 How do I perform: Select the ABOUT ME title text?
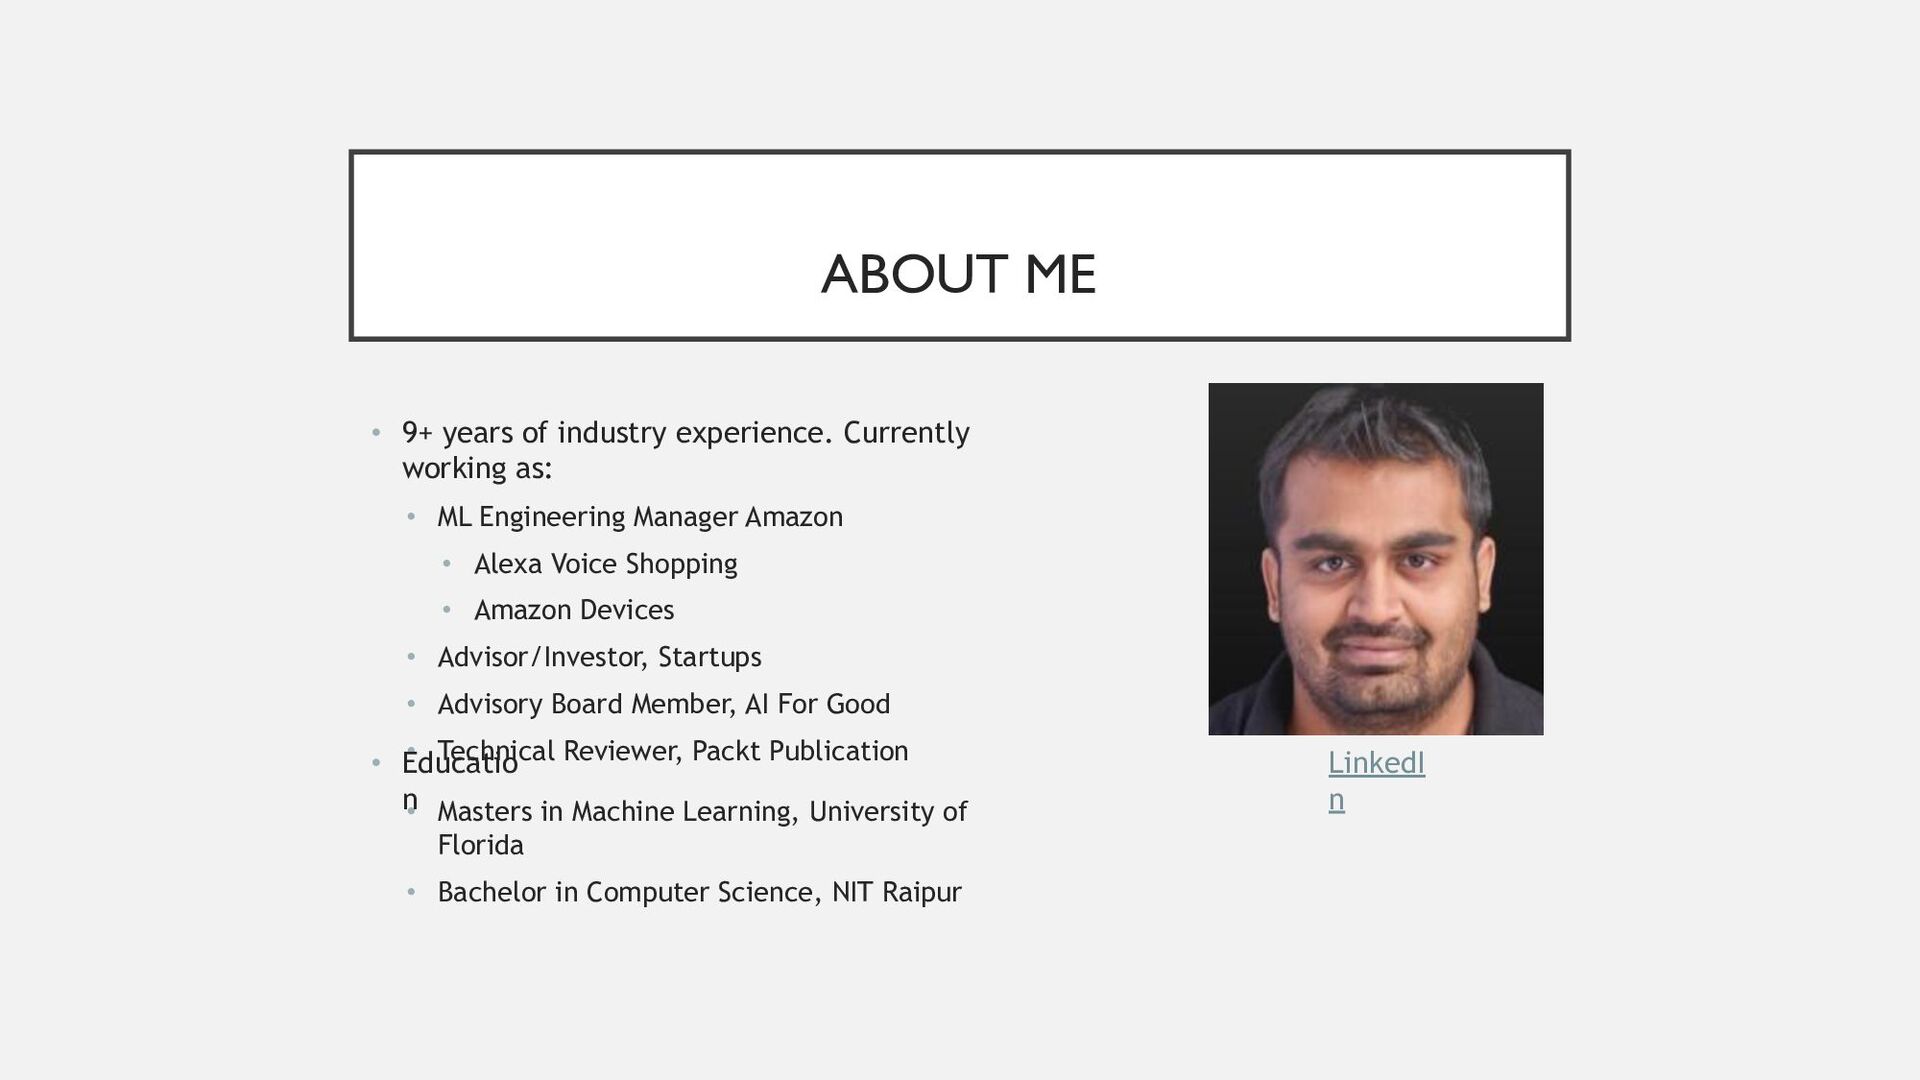coord(958,274)
